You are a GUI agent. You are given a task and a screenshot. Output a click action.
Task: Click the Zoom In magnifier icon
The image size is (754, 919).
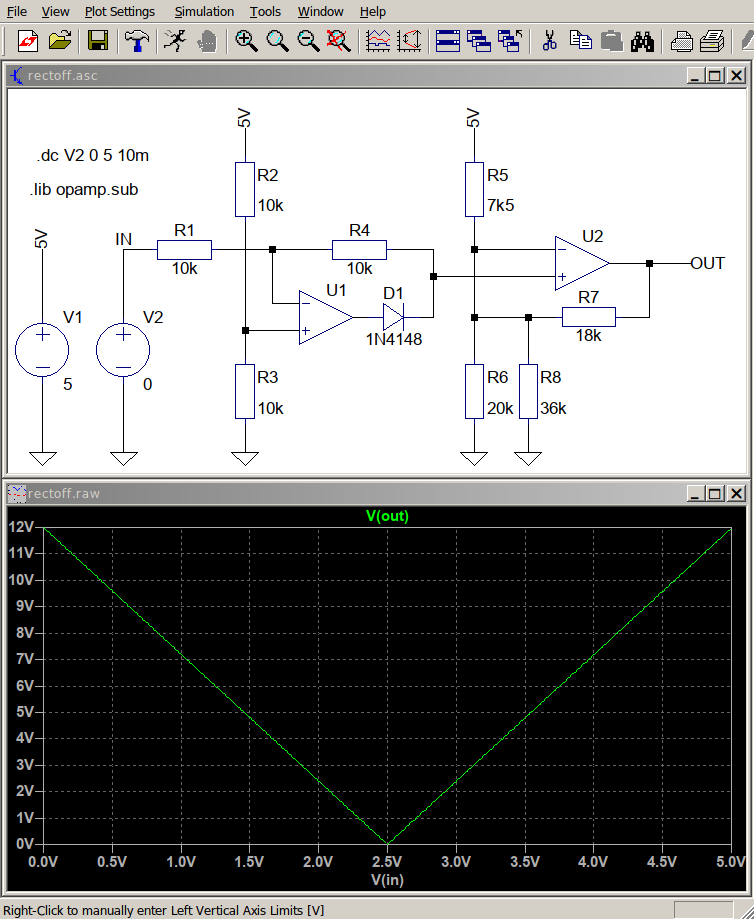coord(246,41)
